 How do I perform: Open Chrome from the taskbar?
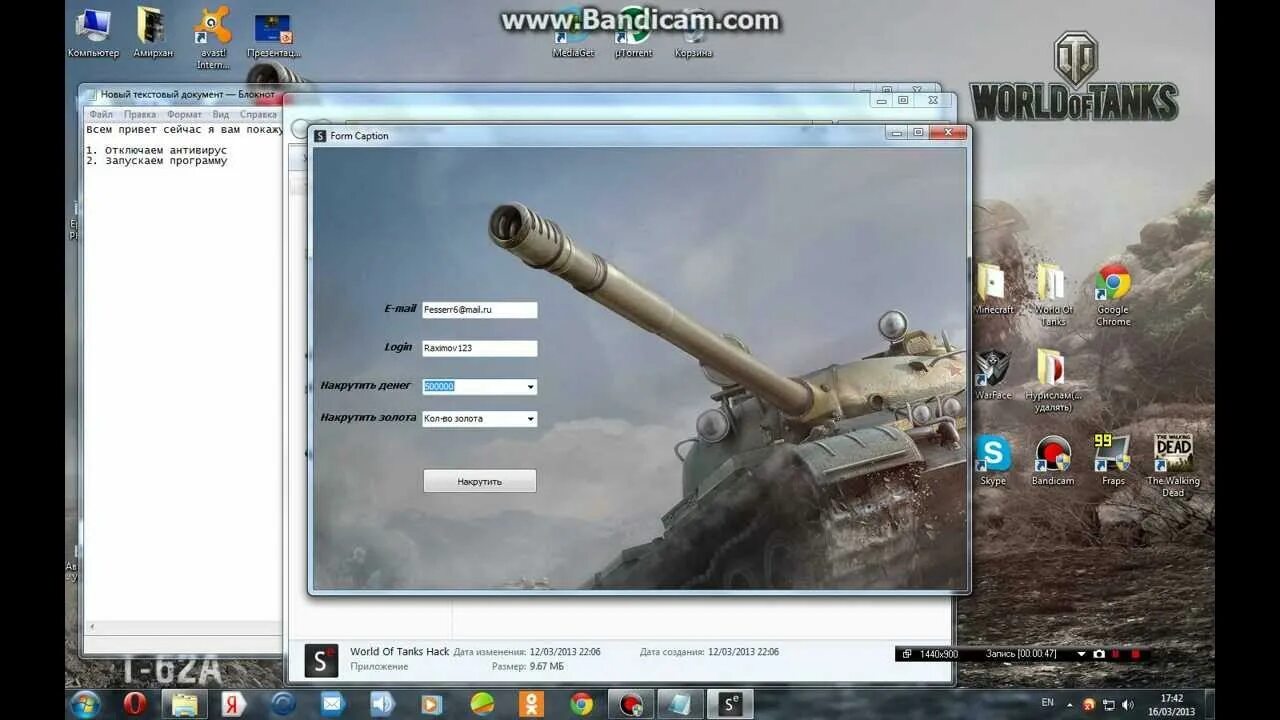(581, 704)
